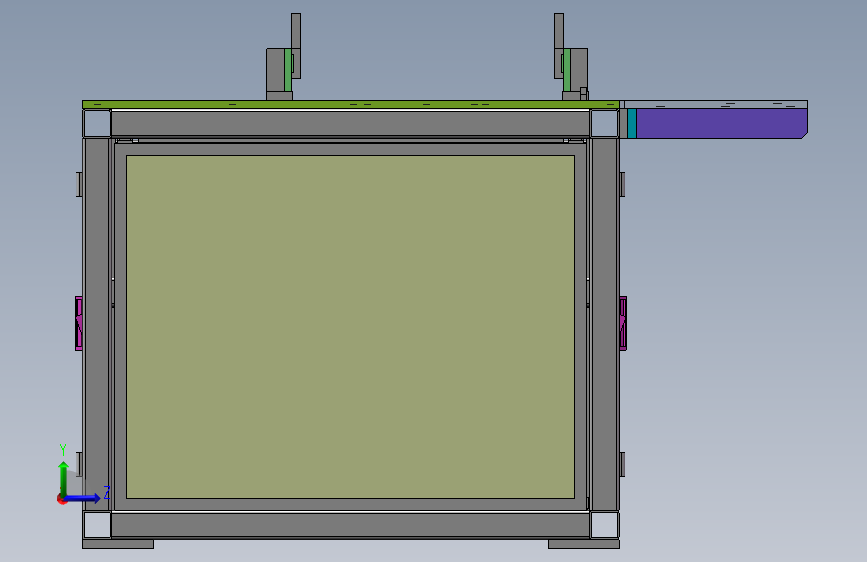Click the magenta latch on the right side
The image size is (867, 562).
[x=623, y=324]
